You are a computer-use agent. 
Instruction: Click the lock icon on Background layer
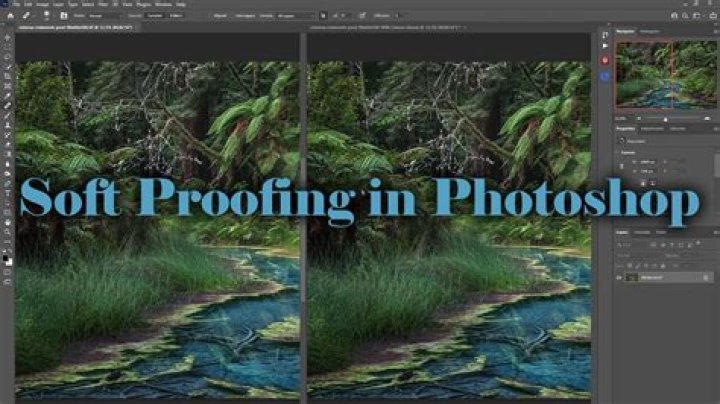pyautogui.click(x=706, y=277)
